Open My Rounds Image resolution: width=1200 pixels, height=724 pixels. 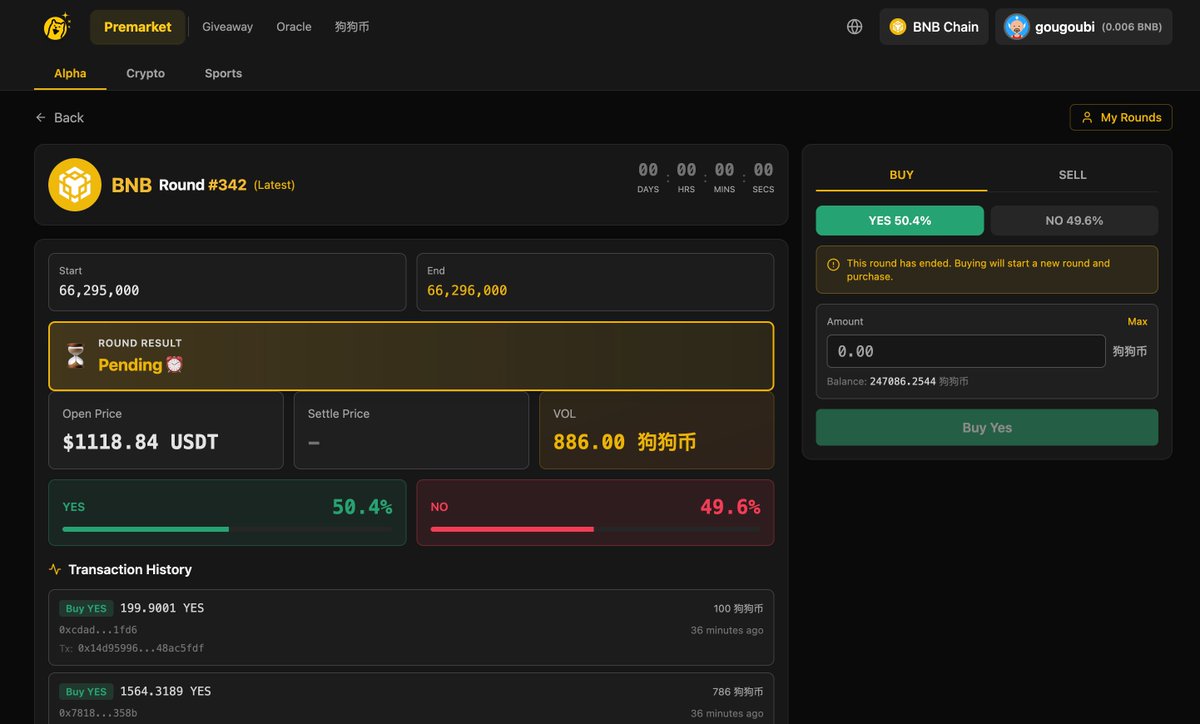[x=1121, y=118]
